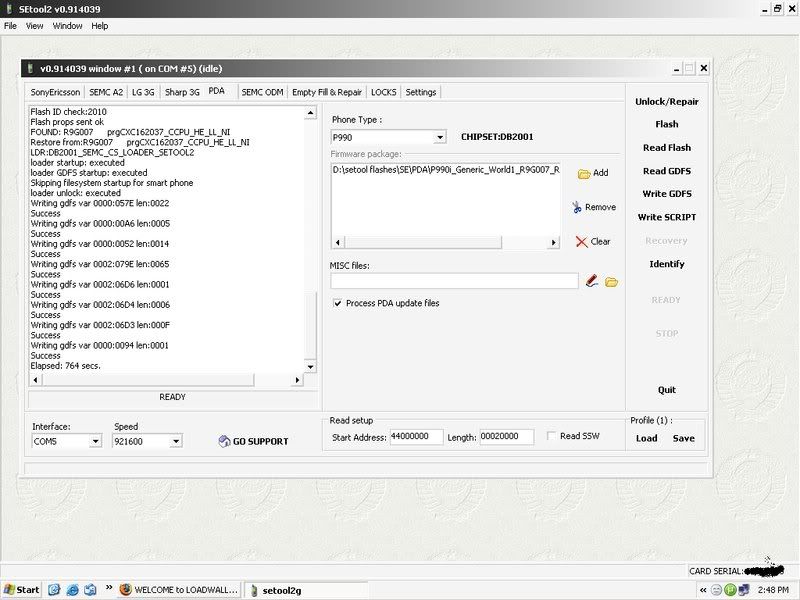Image resolution: width=800 pixels, height=600 pixels.
Task: Expand the Interface COM port dropdown
Action: (x=95, y=441)
